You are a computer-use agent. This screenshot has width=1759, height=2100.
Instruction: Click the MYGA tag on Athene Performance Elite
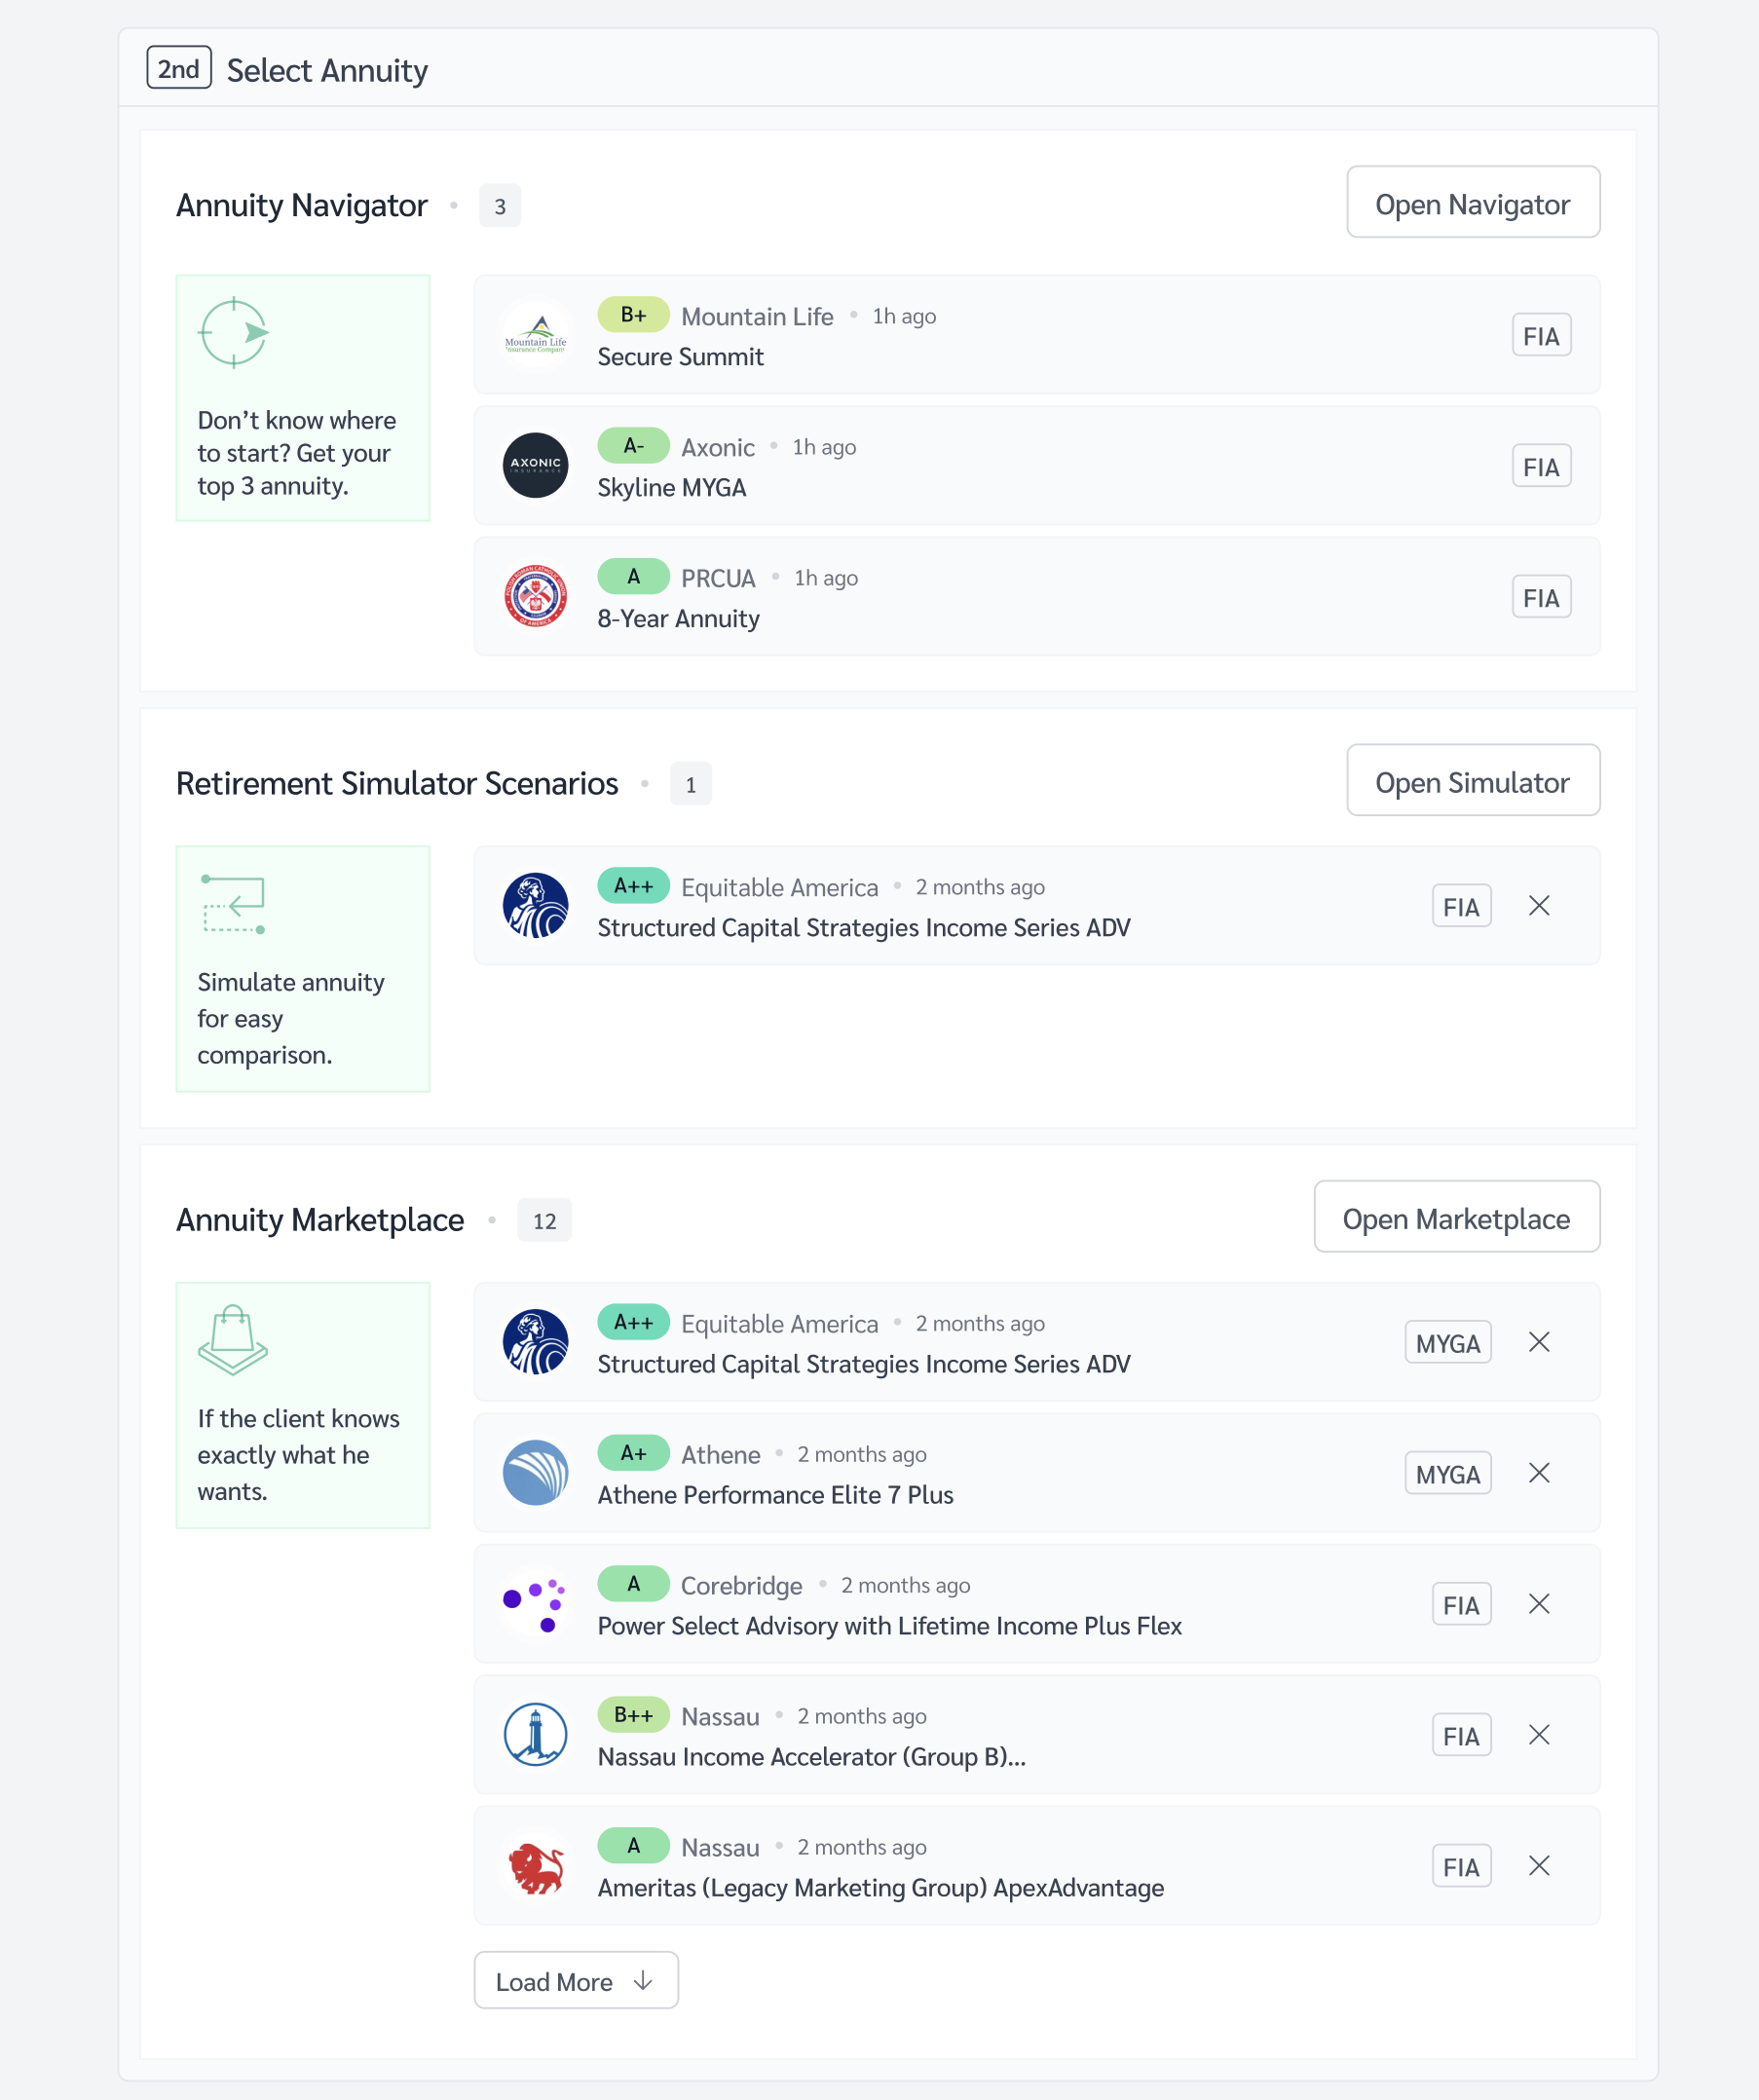click(x=1447, y=1474)
